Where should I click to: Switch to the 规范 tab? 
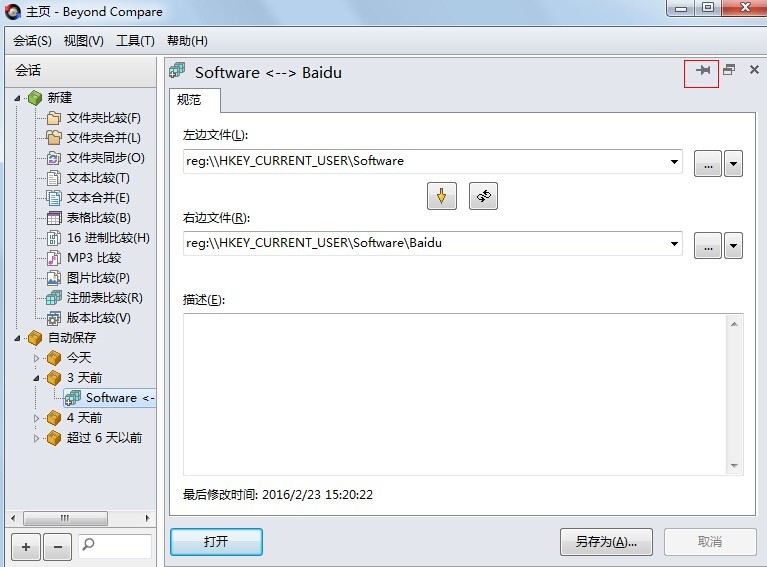click(194, 100)
